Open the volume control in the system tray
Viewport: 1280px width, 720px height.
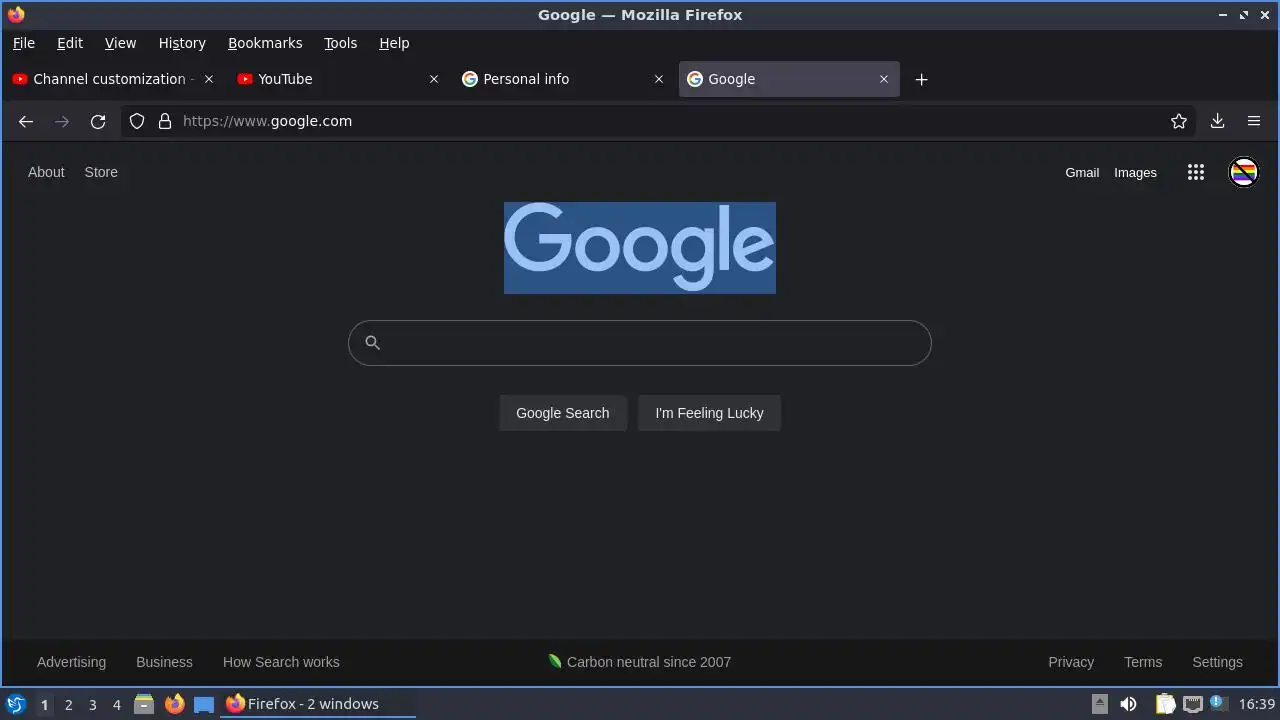click(1128, 704)
